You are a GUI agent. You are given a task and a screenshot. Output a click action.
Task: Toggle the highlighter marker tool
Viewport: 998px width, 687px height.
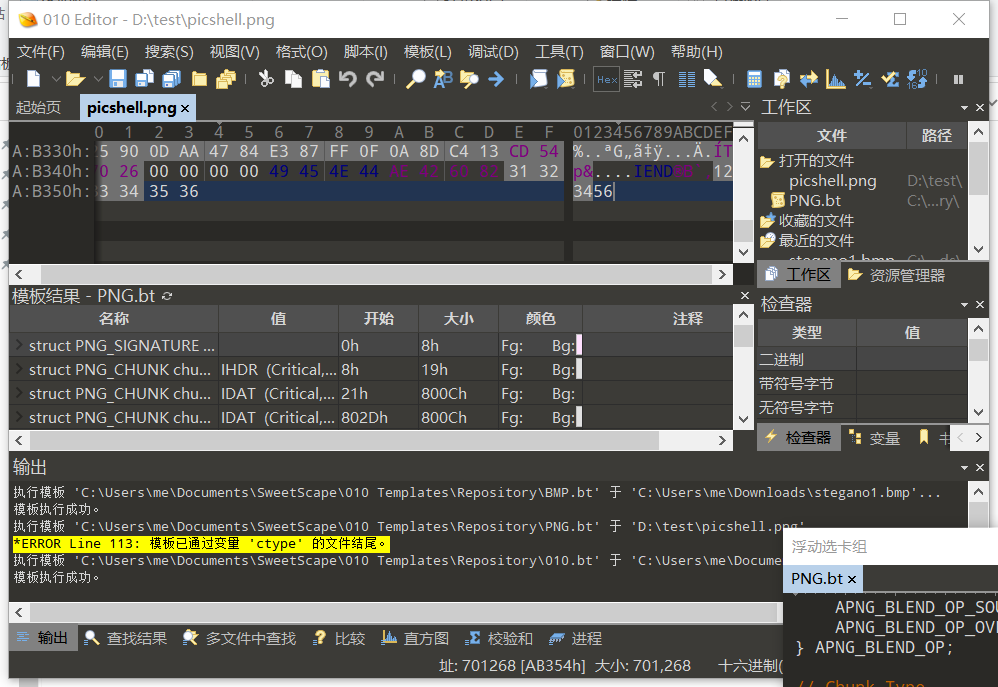713,79
